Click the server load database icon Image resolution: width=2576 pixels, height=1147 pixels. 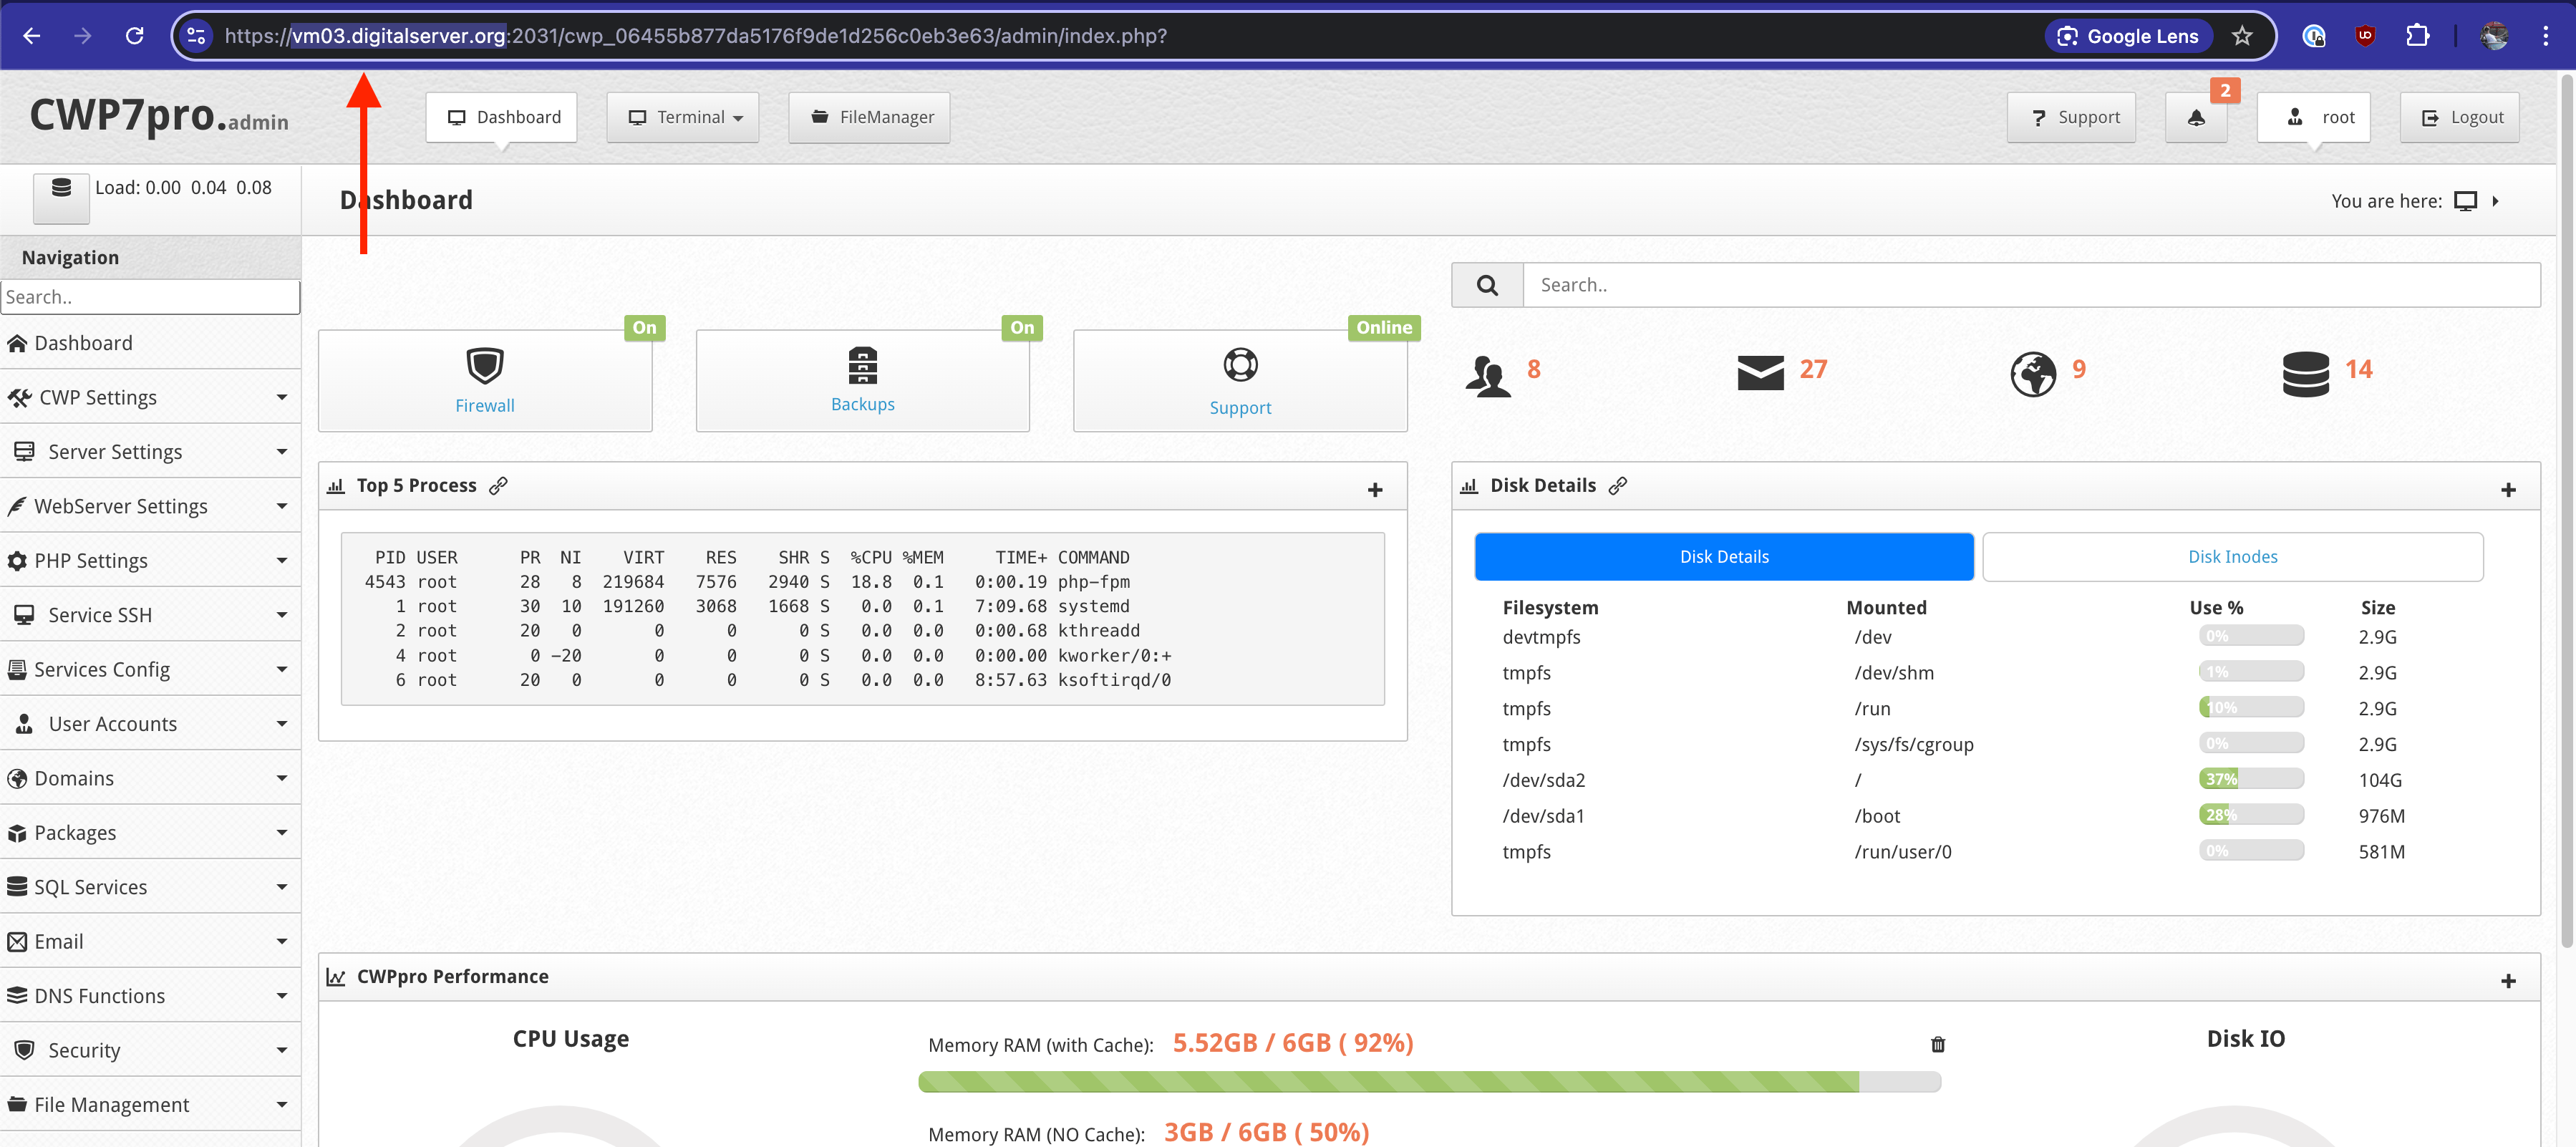(x=61, y=198)
